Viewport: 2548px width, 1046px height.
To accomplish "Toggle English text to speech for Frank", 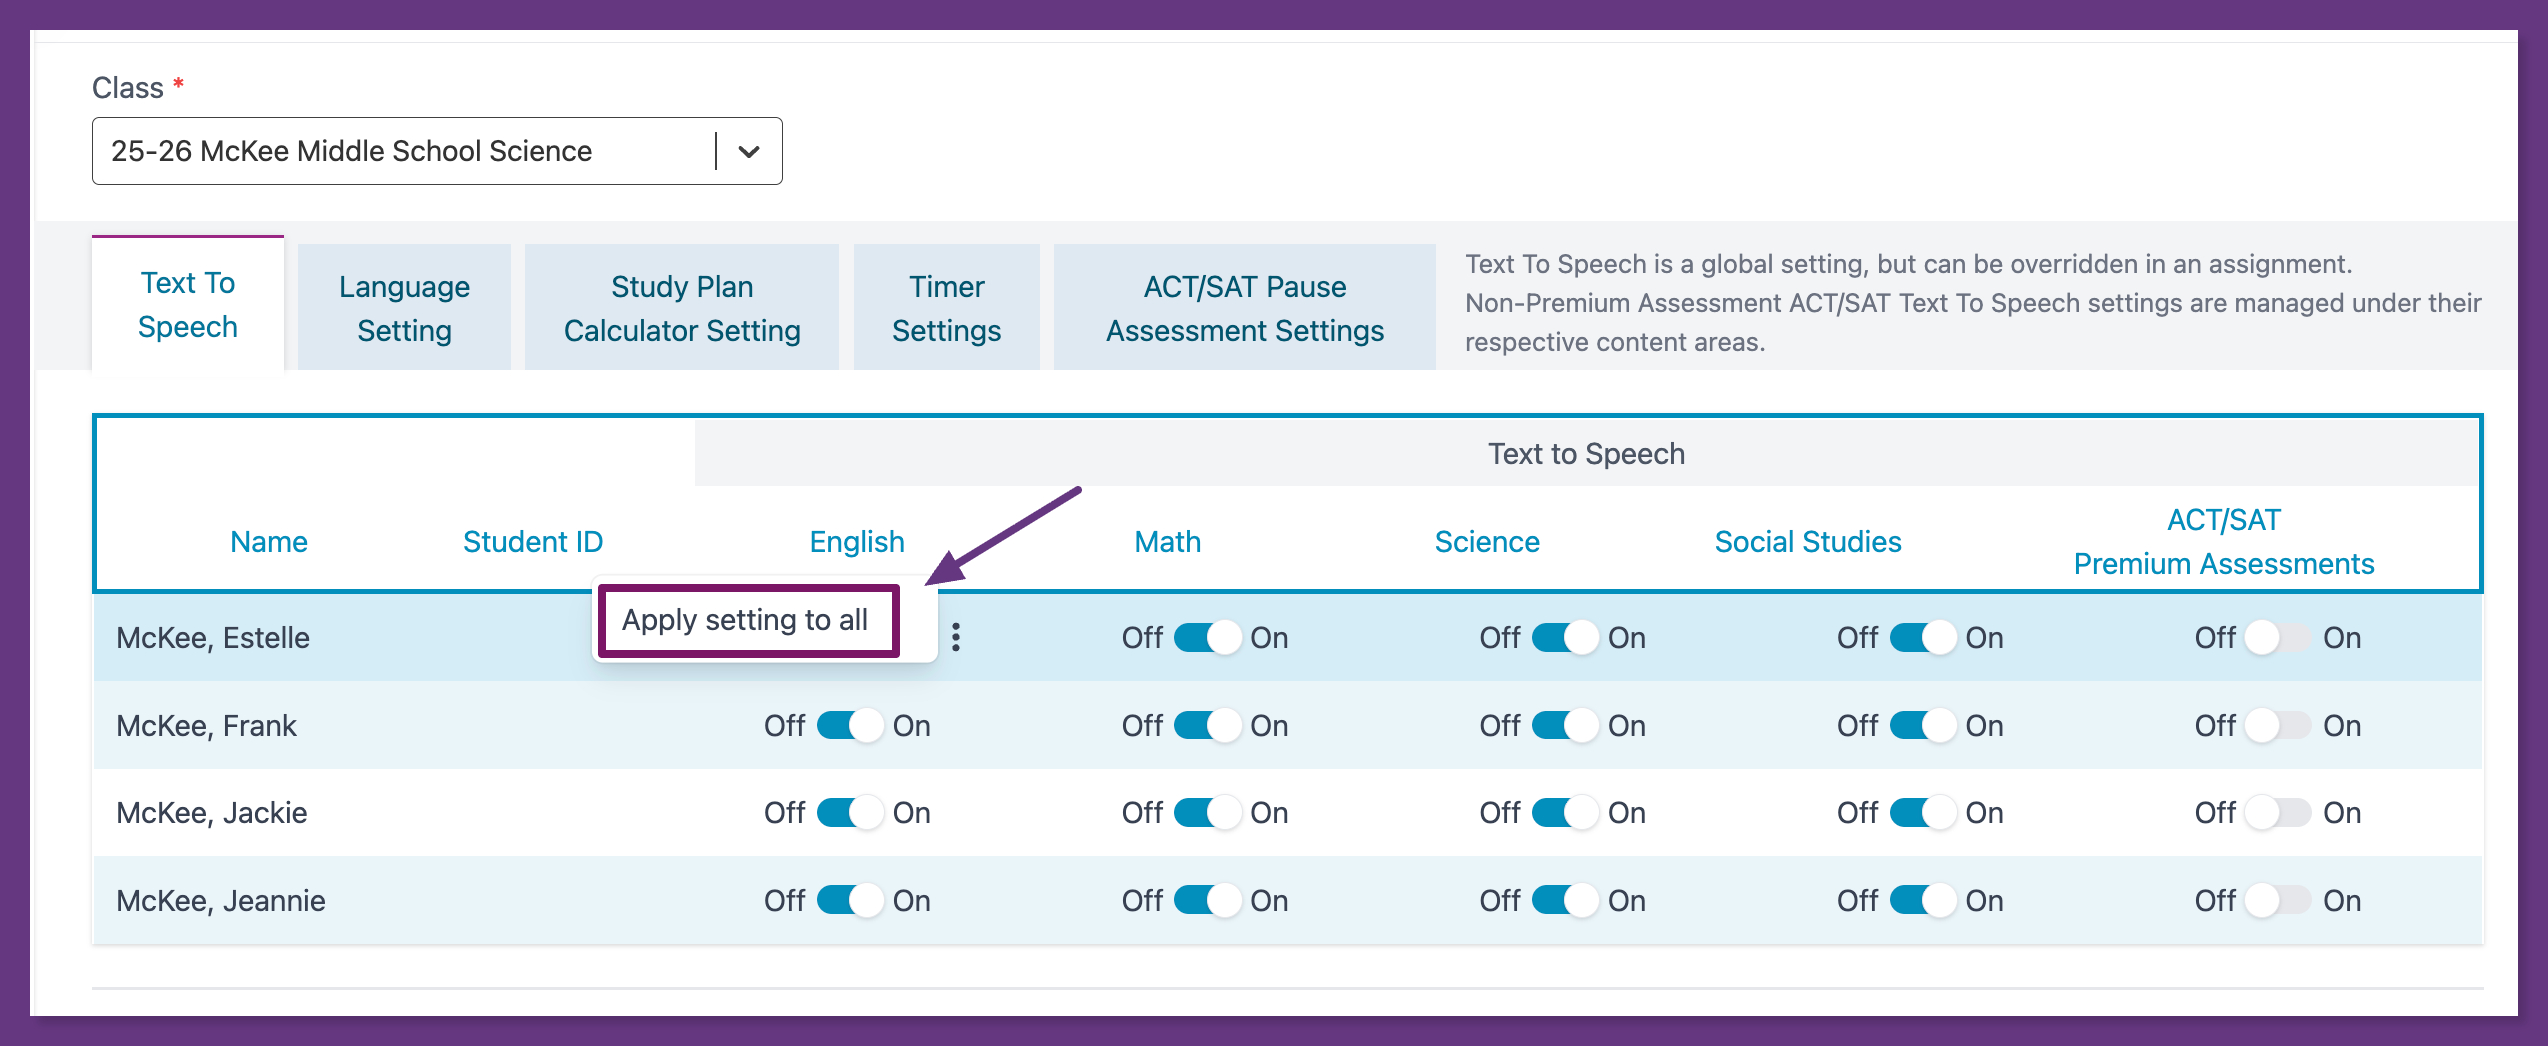I will pos(849,726).
